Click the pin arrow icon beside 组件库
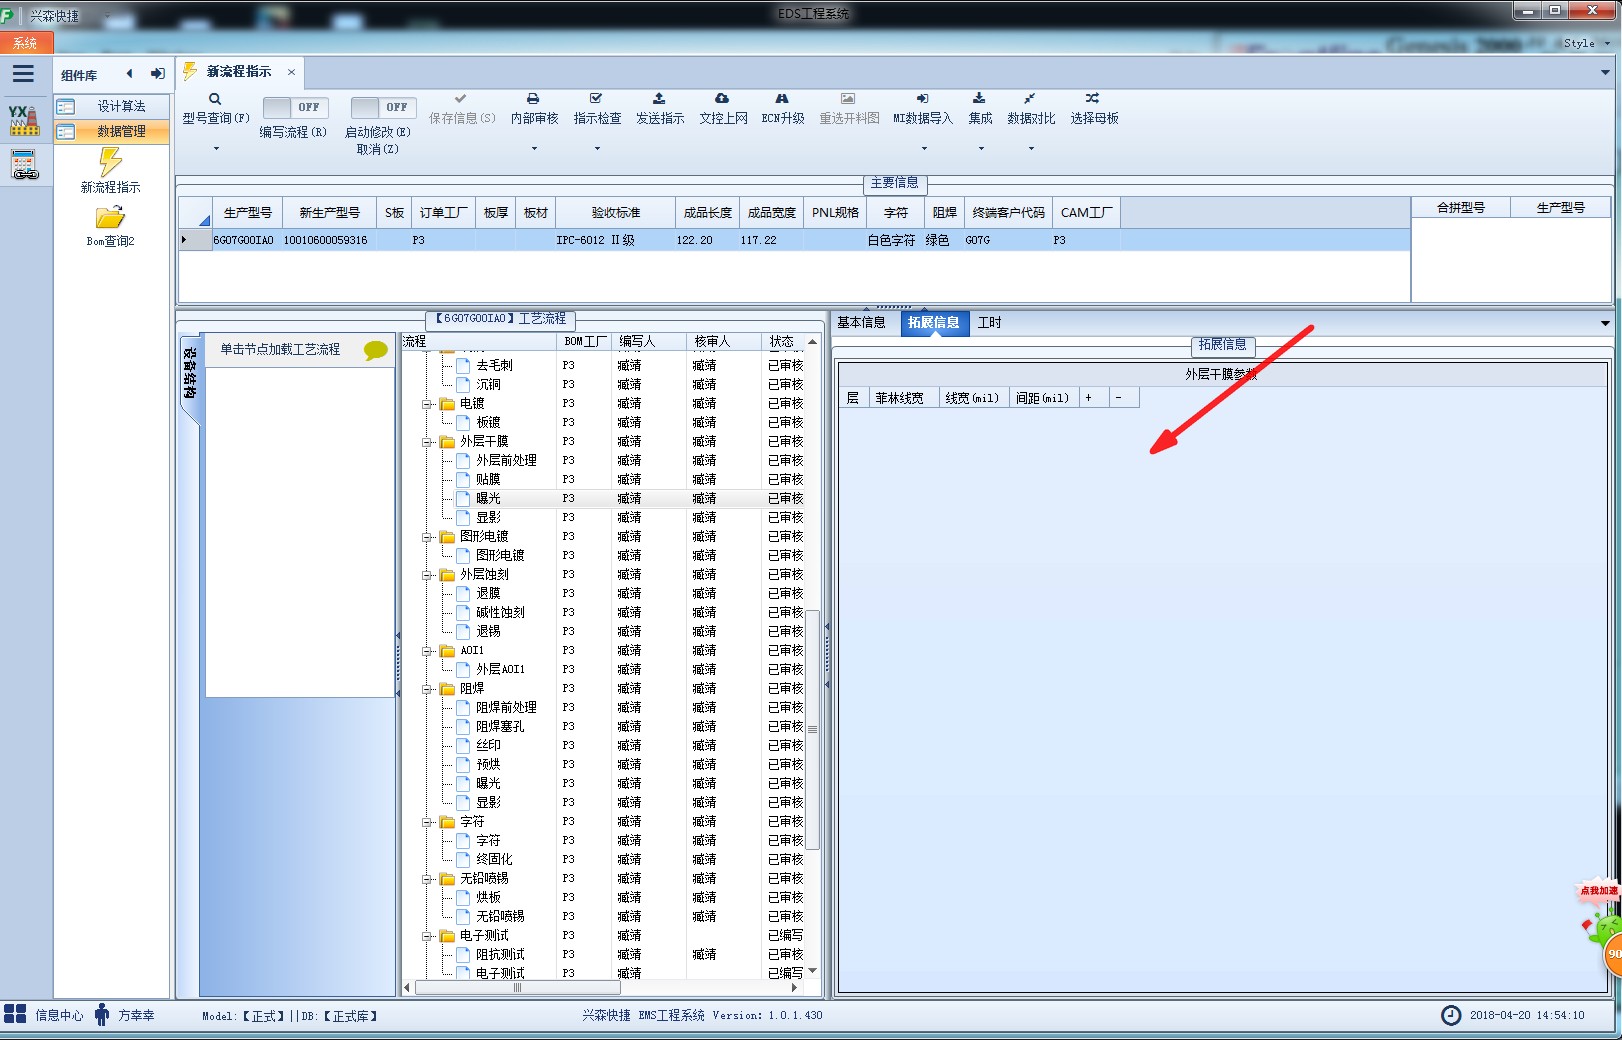Screen dimensions: 1622x1040 [157, 73]
